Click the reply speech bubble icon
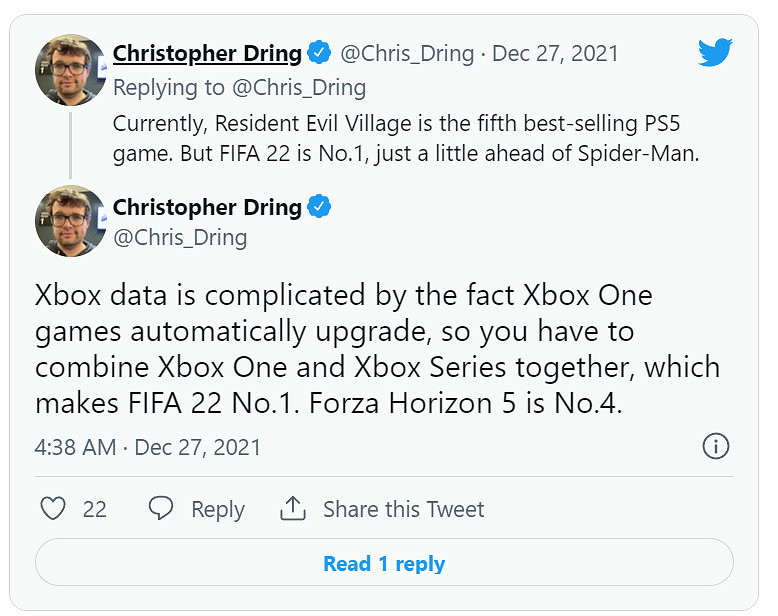This screenshot has height=616, width=778. [161, 509]
